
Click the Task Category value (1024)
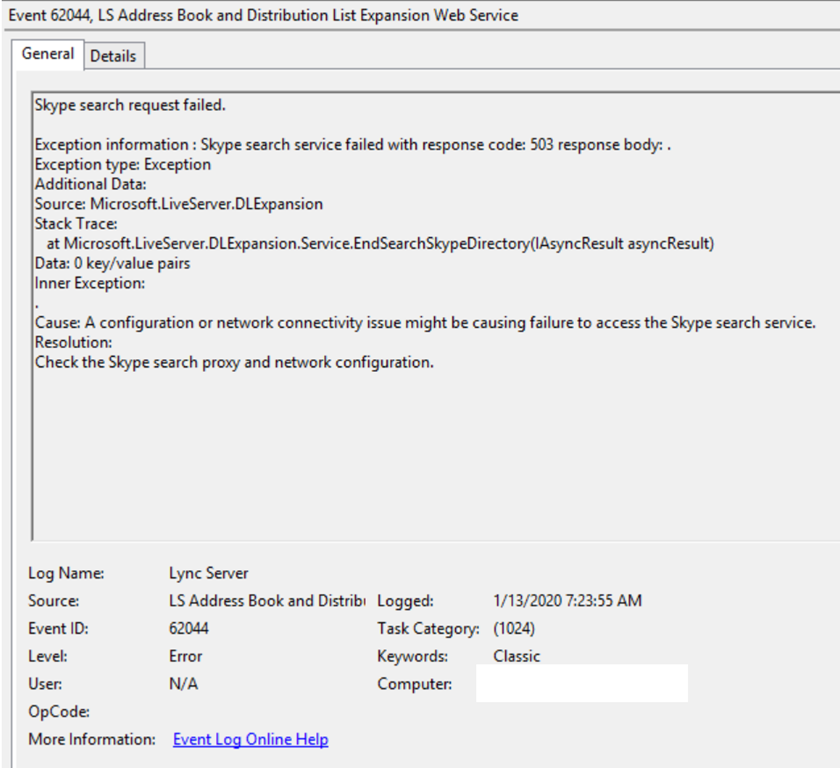(514, 629)
